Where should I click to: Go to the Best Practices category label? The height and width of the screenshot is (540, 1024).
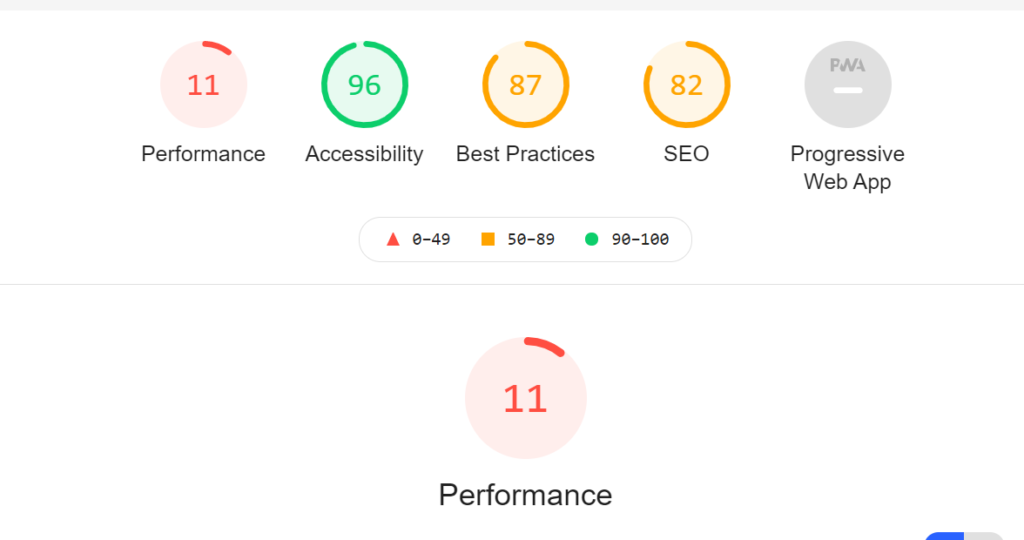pos(525,154)
